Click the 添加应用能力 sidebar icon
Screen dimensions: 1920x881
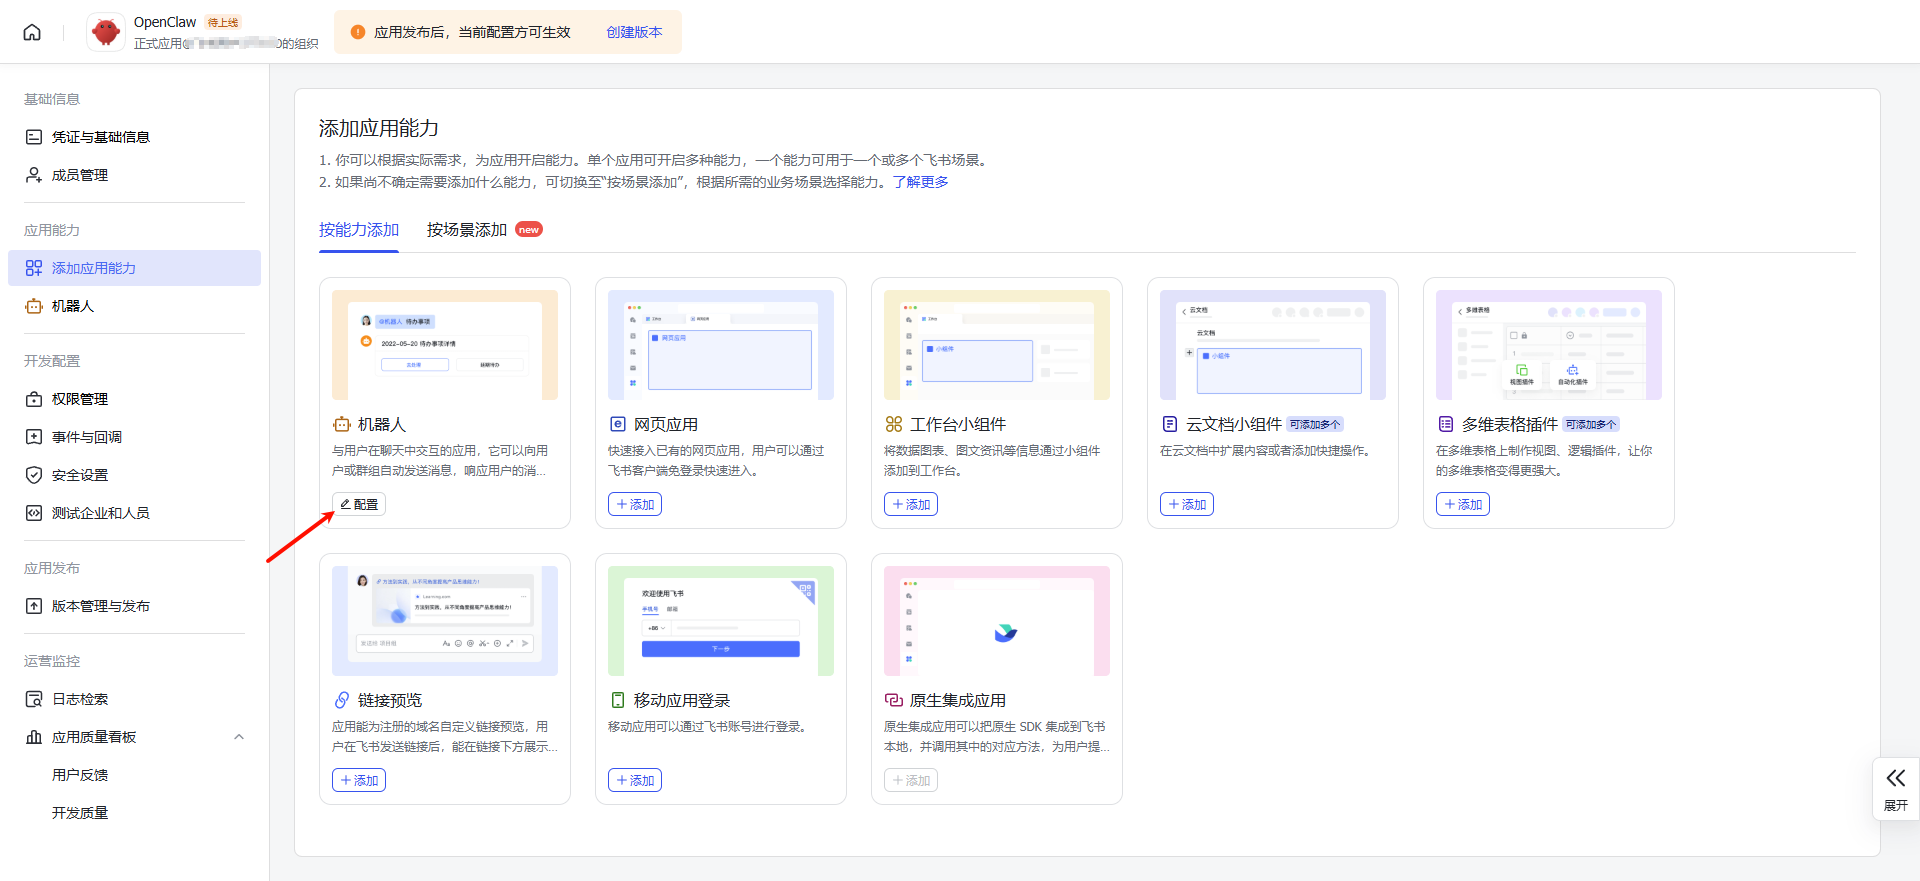click(x=34, y=268)
